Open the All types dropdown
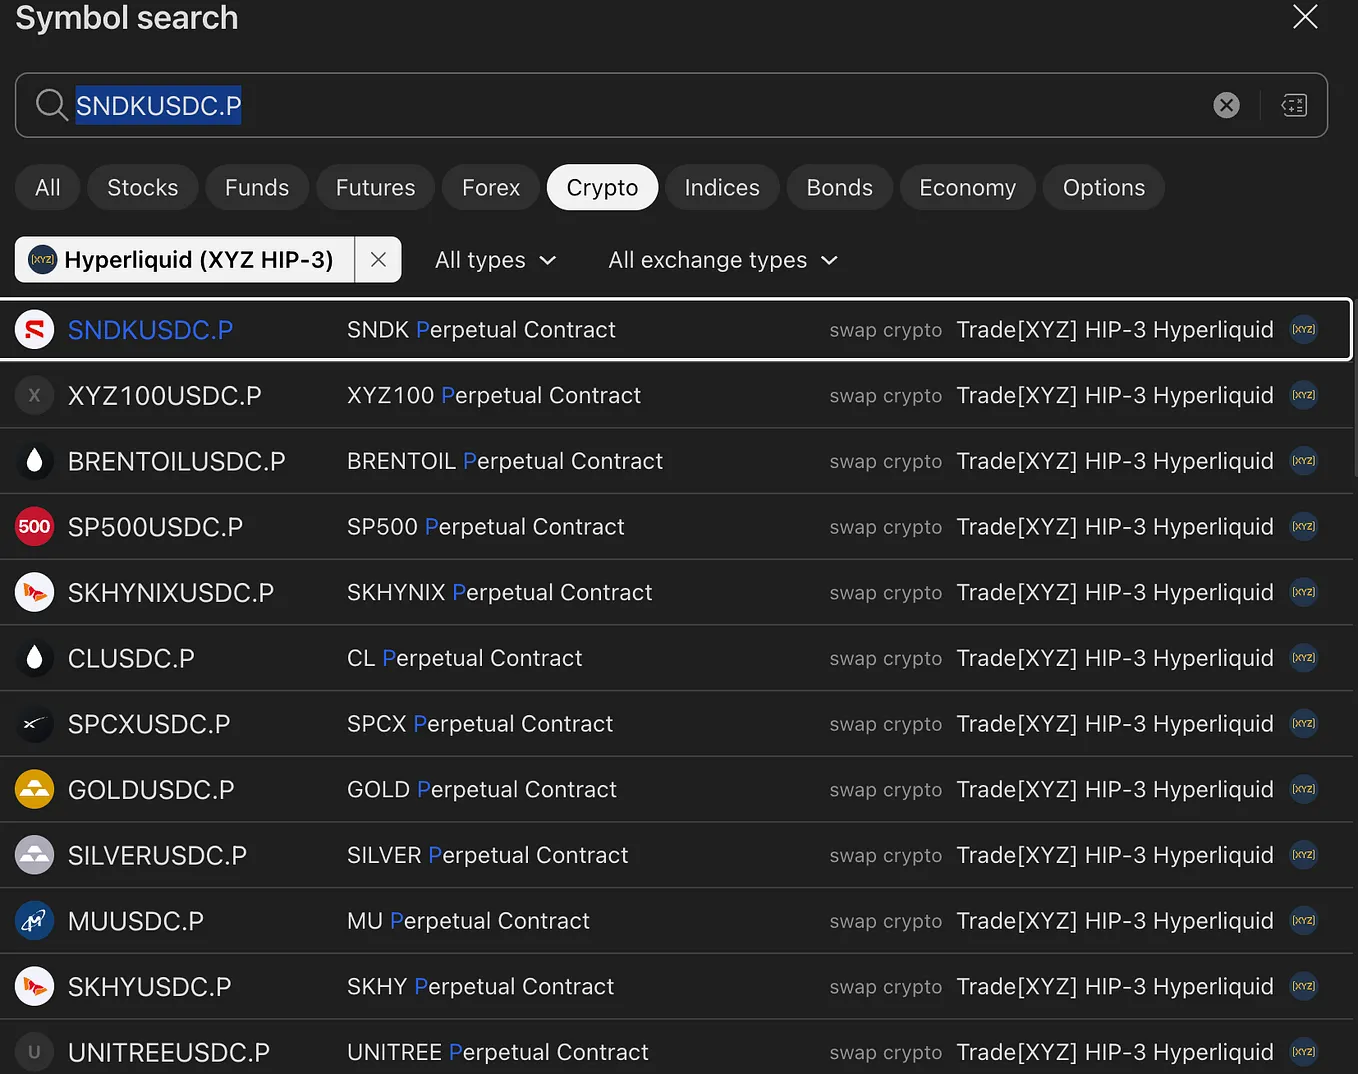1358x1074 pixels. click(495, 260)
